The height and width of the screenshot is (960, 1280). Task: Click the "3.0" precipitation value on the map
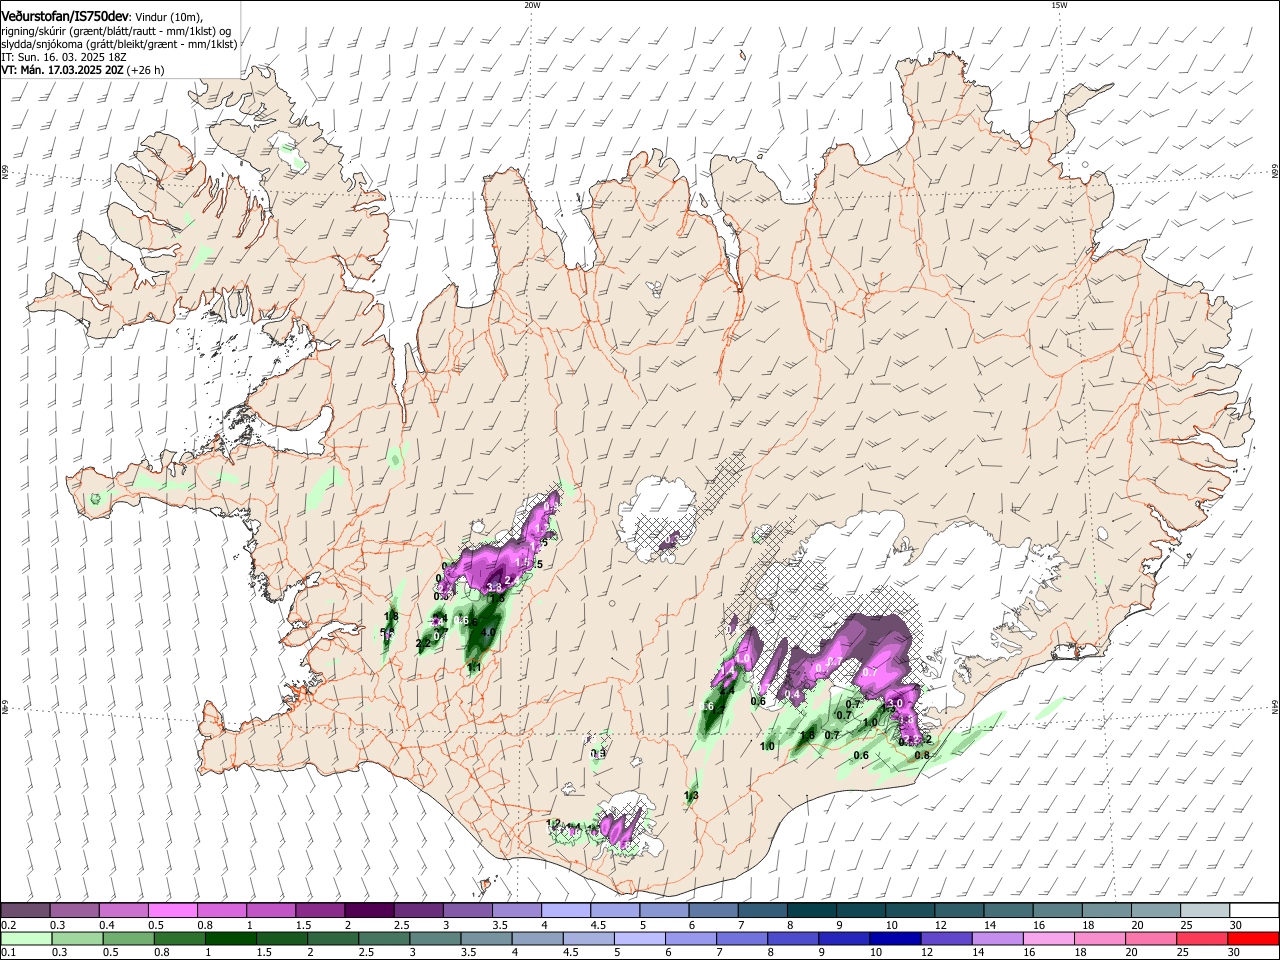[x=895, y=703]
